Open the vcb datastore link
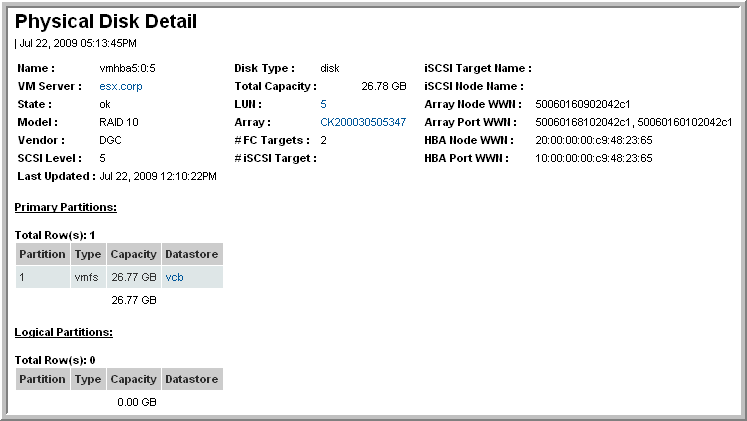The width and height of the screenshot is (747, 421). tap(174, 277)
